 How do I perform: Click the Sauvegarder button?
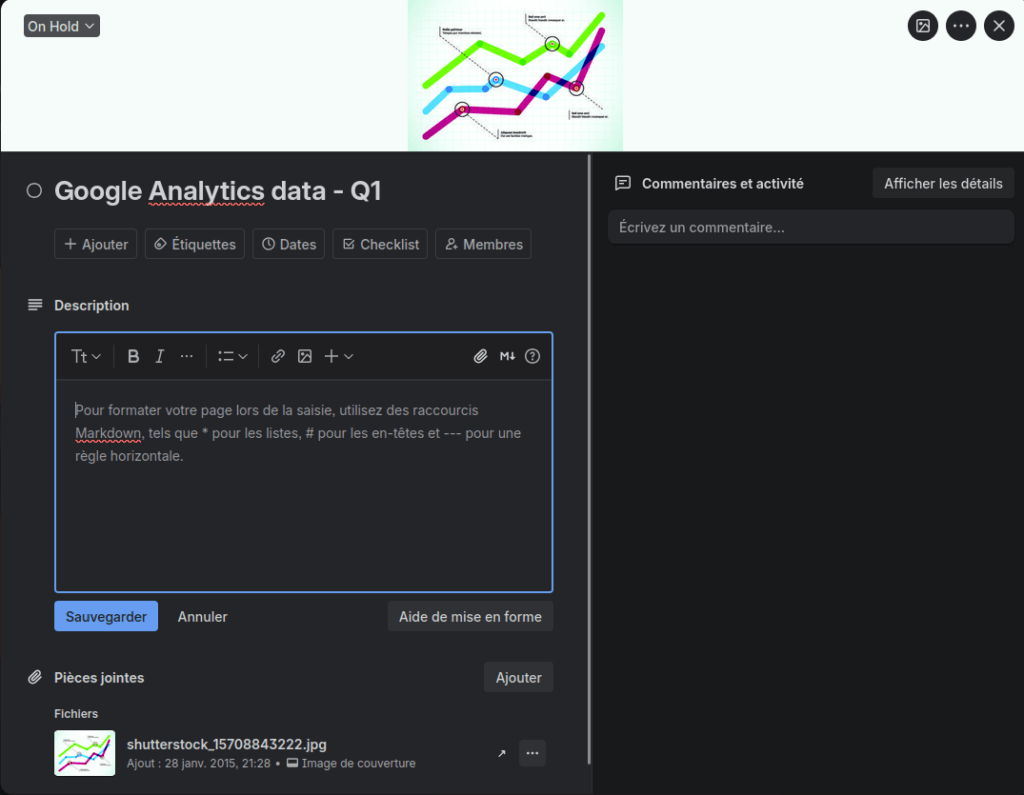(106, 616)
